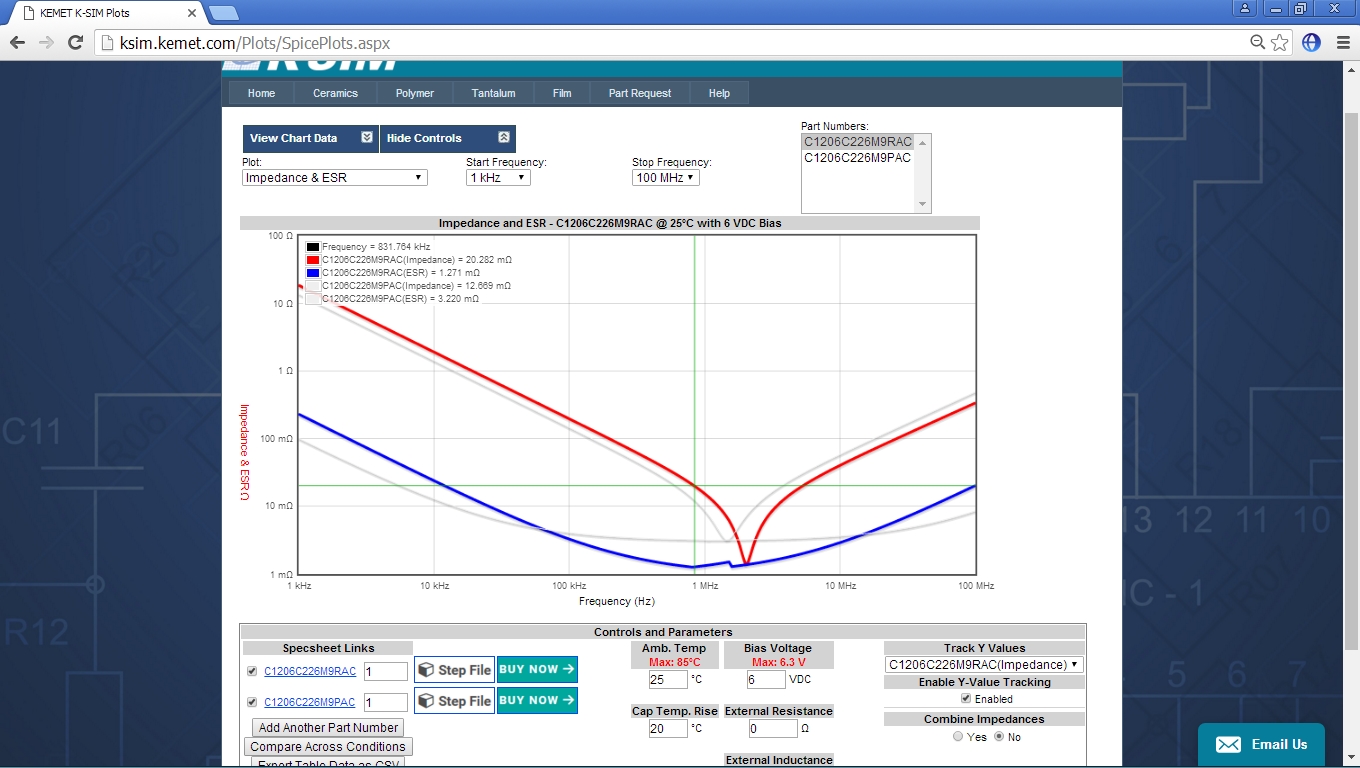Bookmark this page with the star icon
Screen dimensions: 1360x768
1280,42
